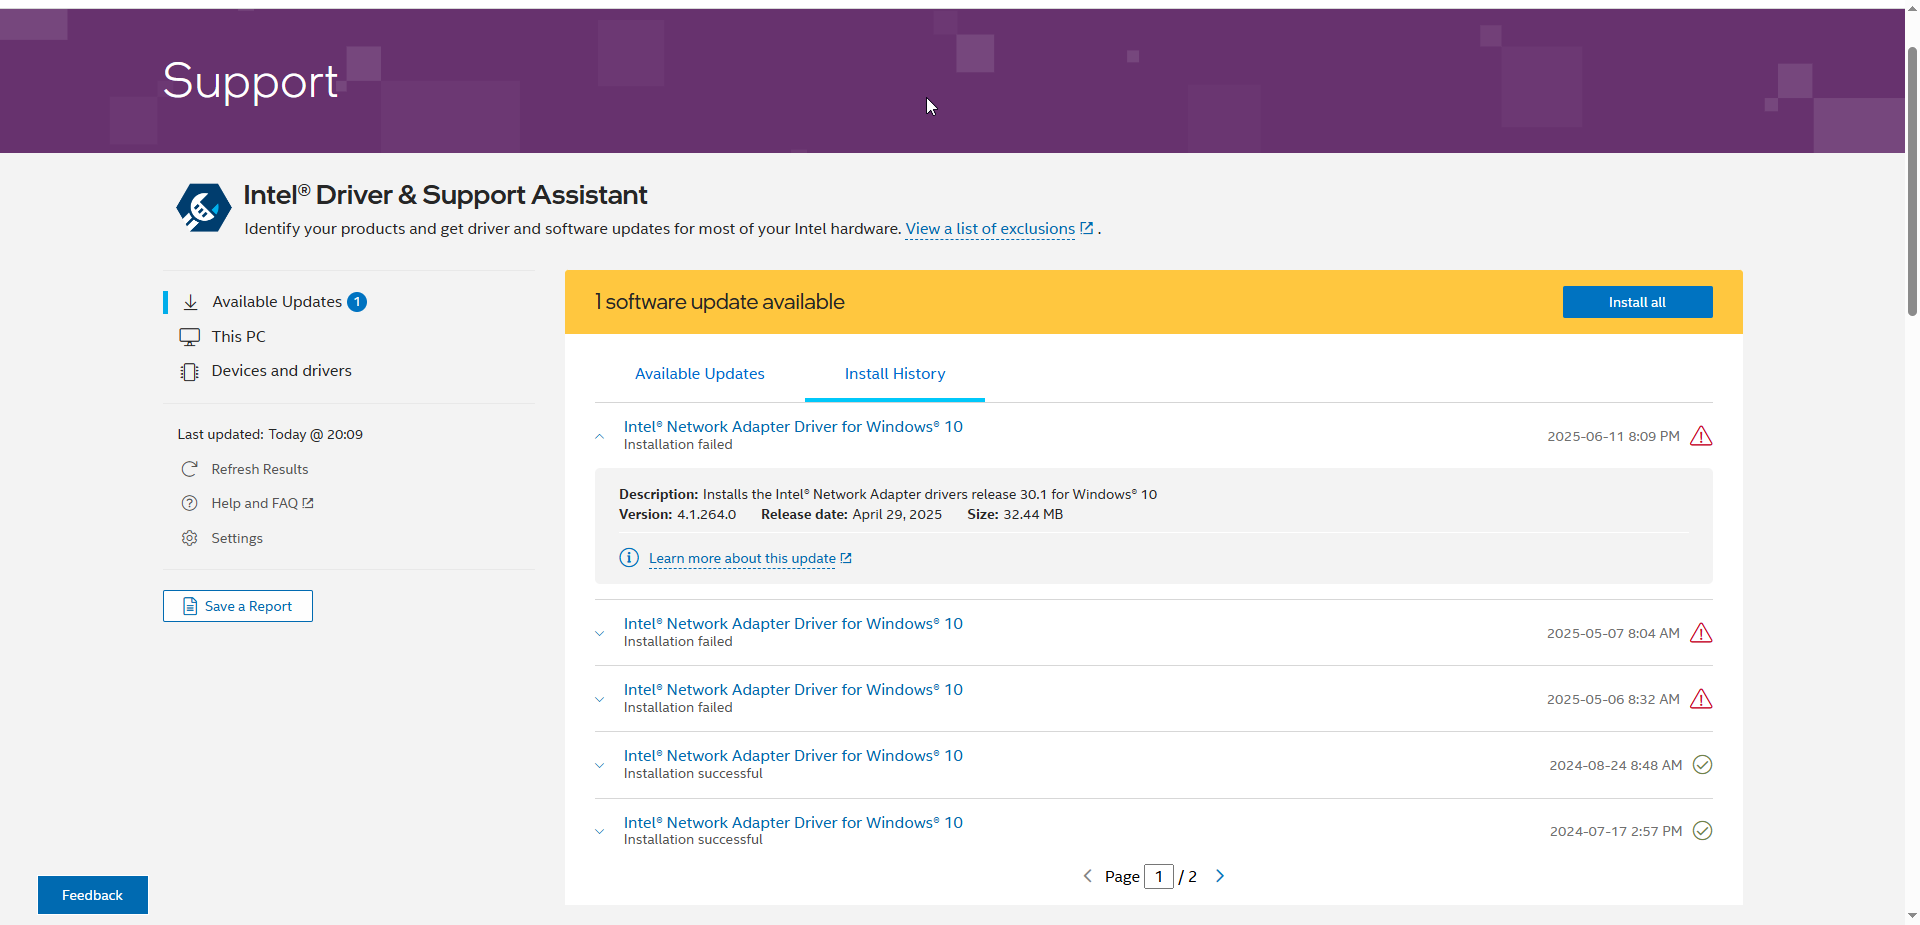Image resolution: width=1920 pixels, height=925 pixels.
Task: Click the Intel Driver & Support Assistant logo
Action: [204, 207]
